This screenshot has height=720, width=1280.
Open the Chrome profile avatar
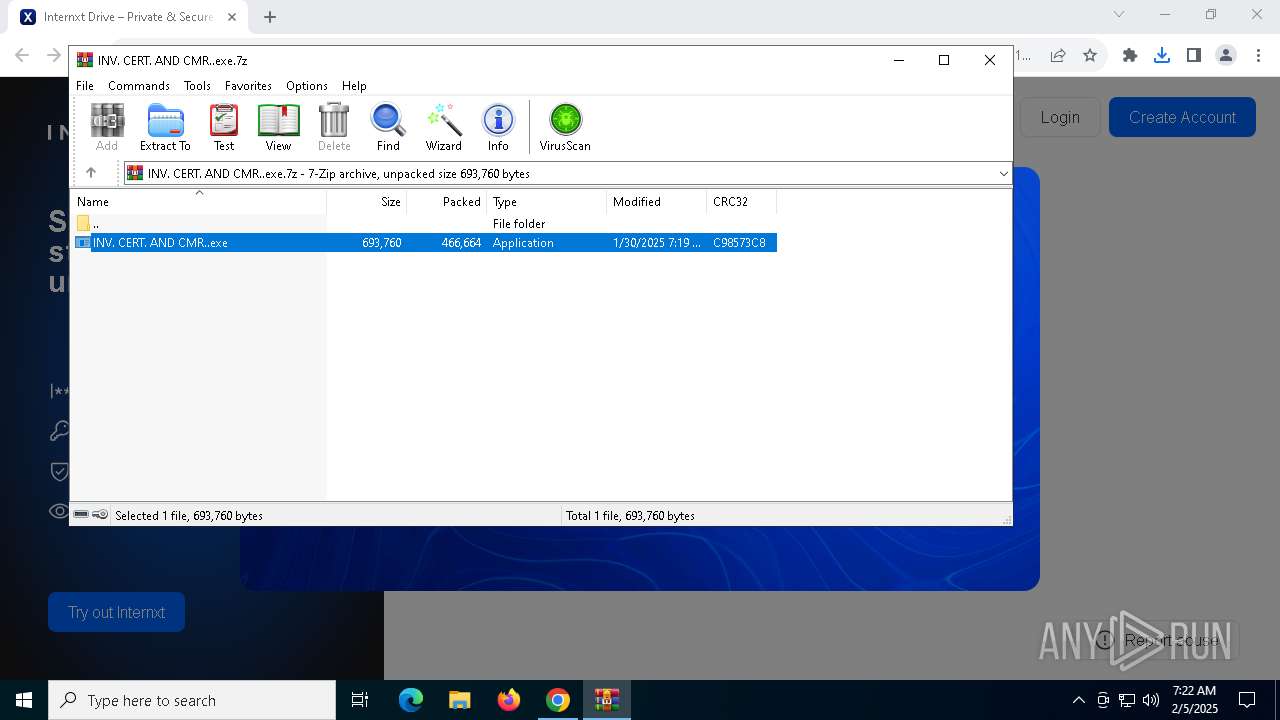click(x=1226, y=56)
